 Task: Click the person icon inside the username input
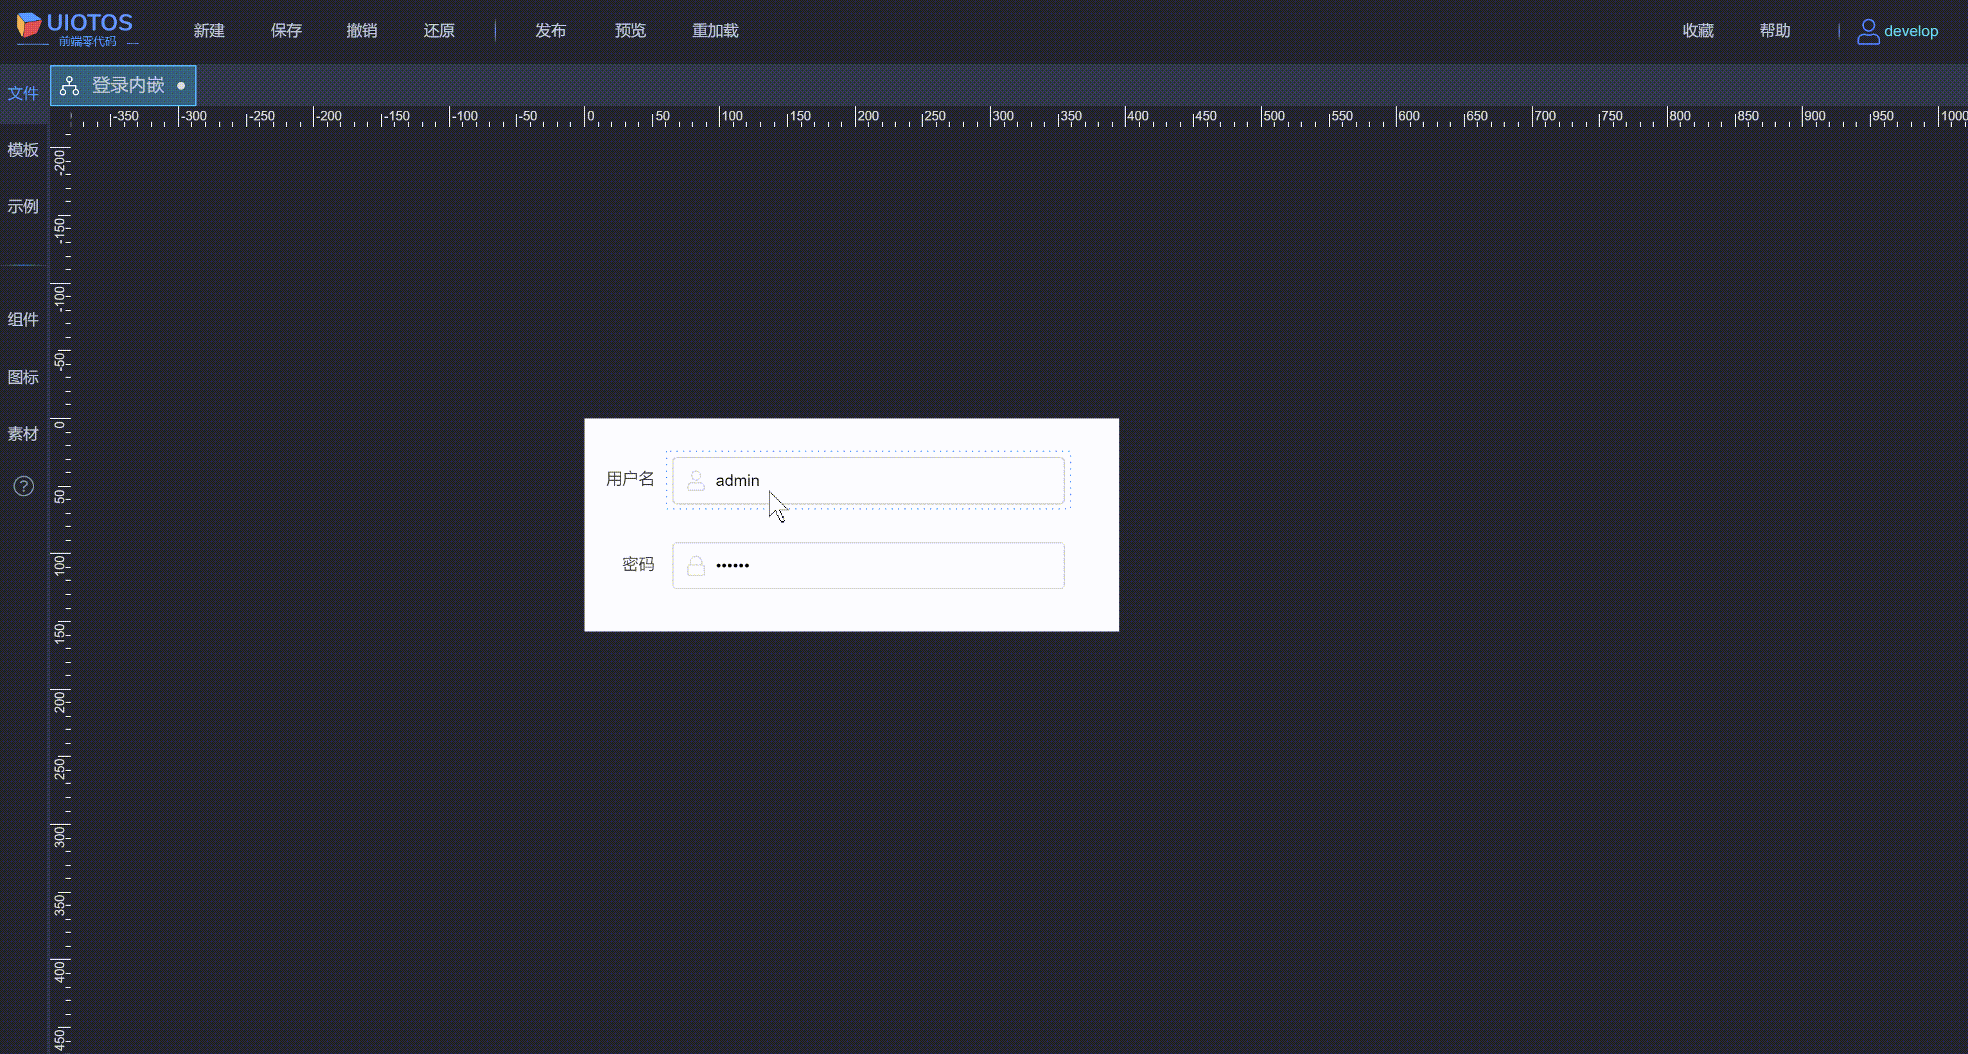tap(696, 480)
